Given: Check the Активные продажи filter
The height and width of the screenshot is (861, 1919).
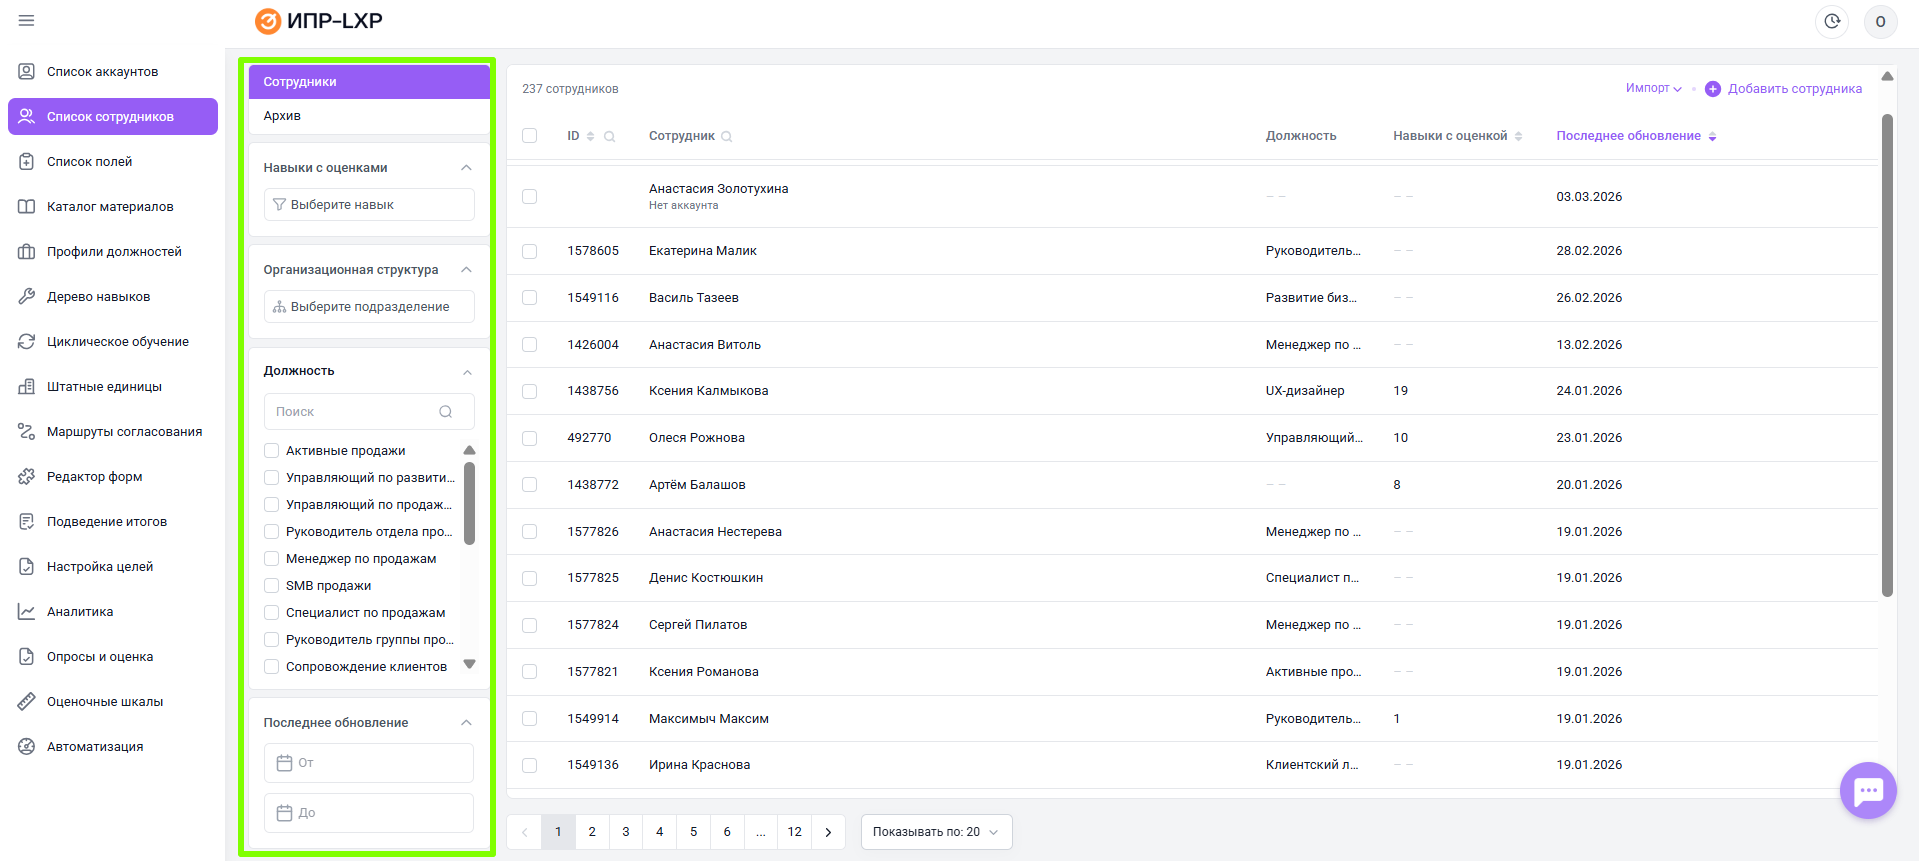Looking at the screenshot, I should click(x=271, y=451).
